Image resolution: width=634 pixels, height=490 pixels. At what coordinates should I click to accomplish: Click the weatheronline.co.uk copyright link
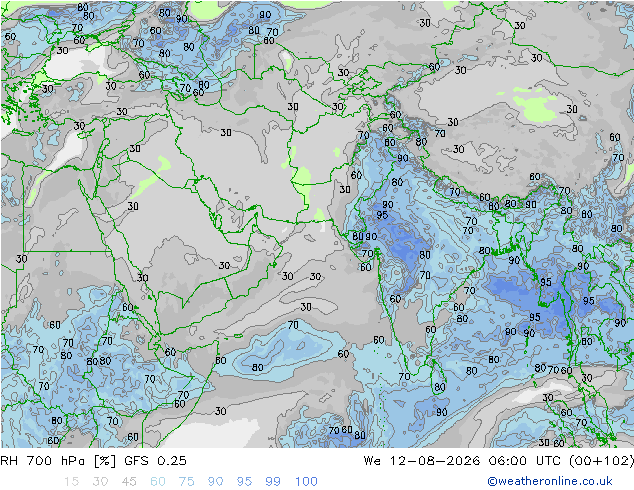click(x=549, y=481)
